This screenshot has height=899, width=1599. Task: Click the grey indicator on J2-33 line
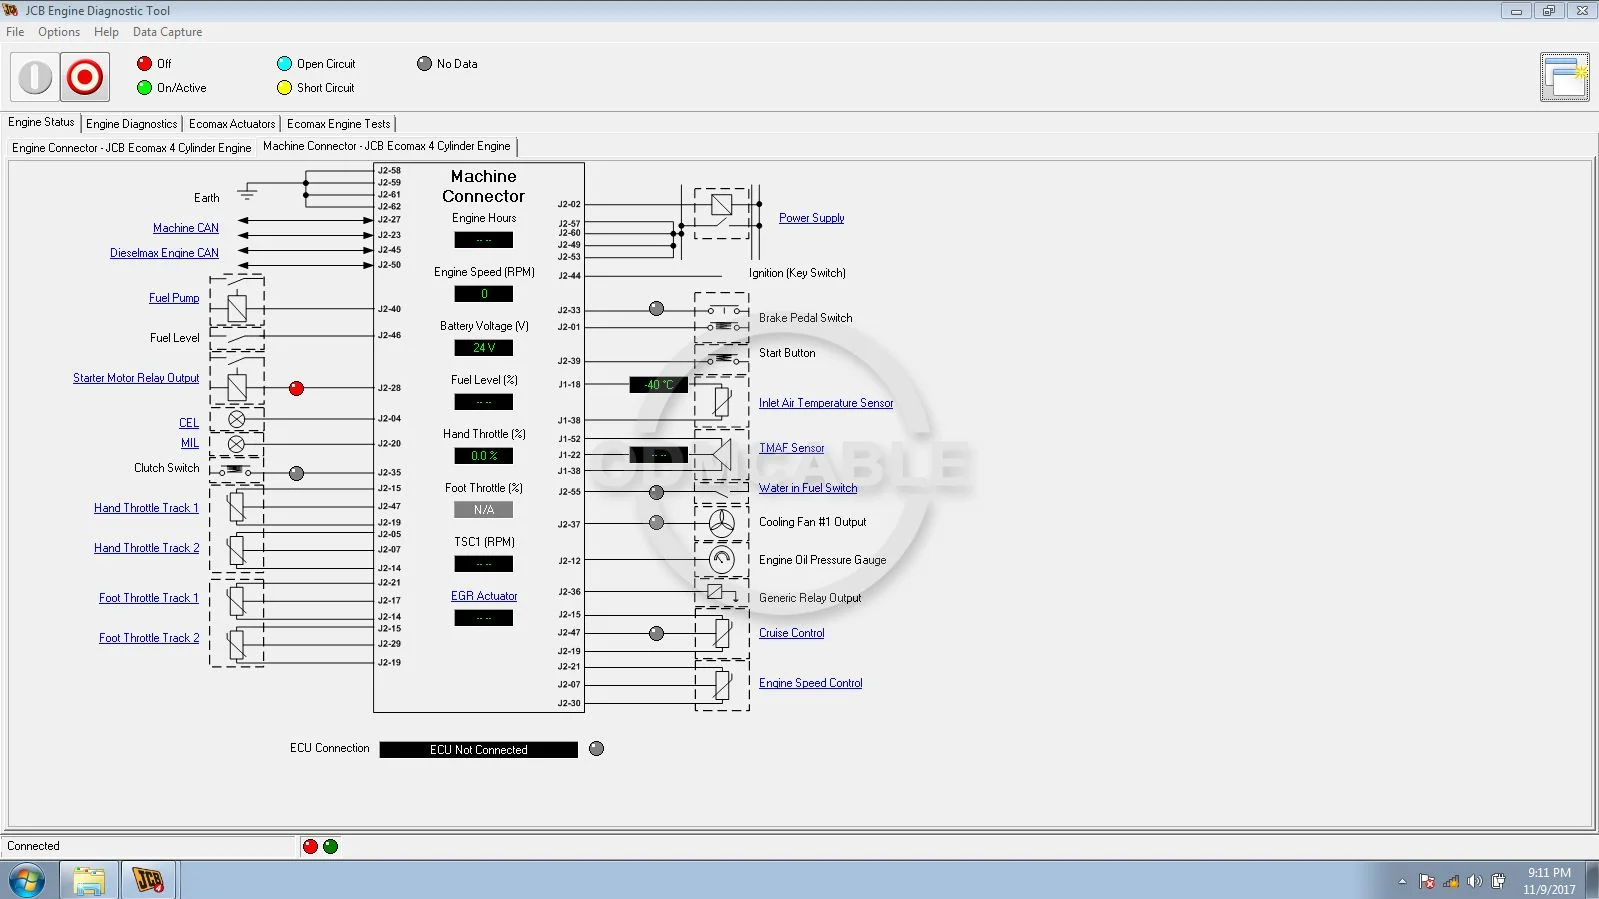click(x=656, y=309)
